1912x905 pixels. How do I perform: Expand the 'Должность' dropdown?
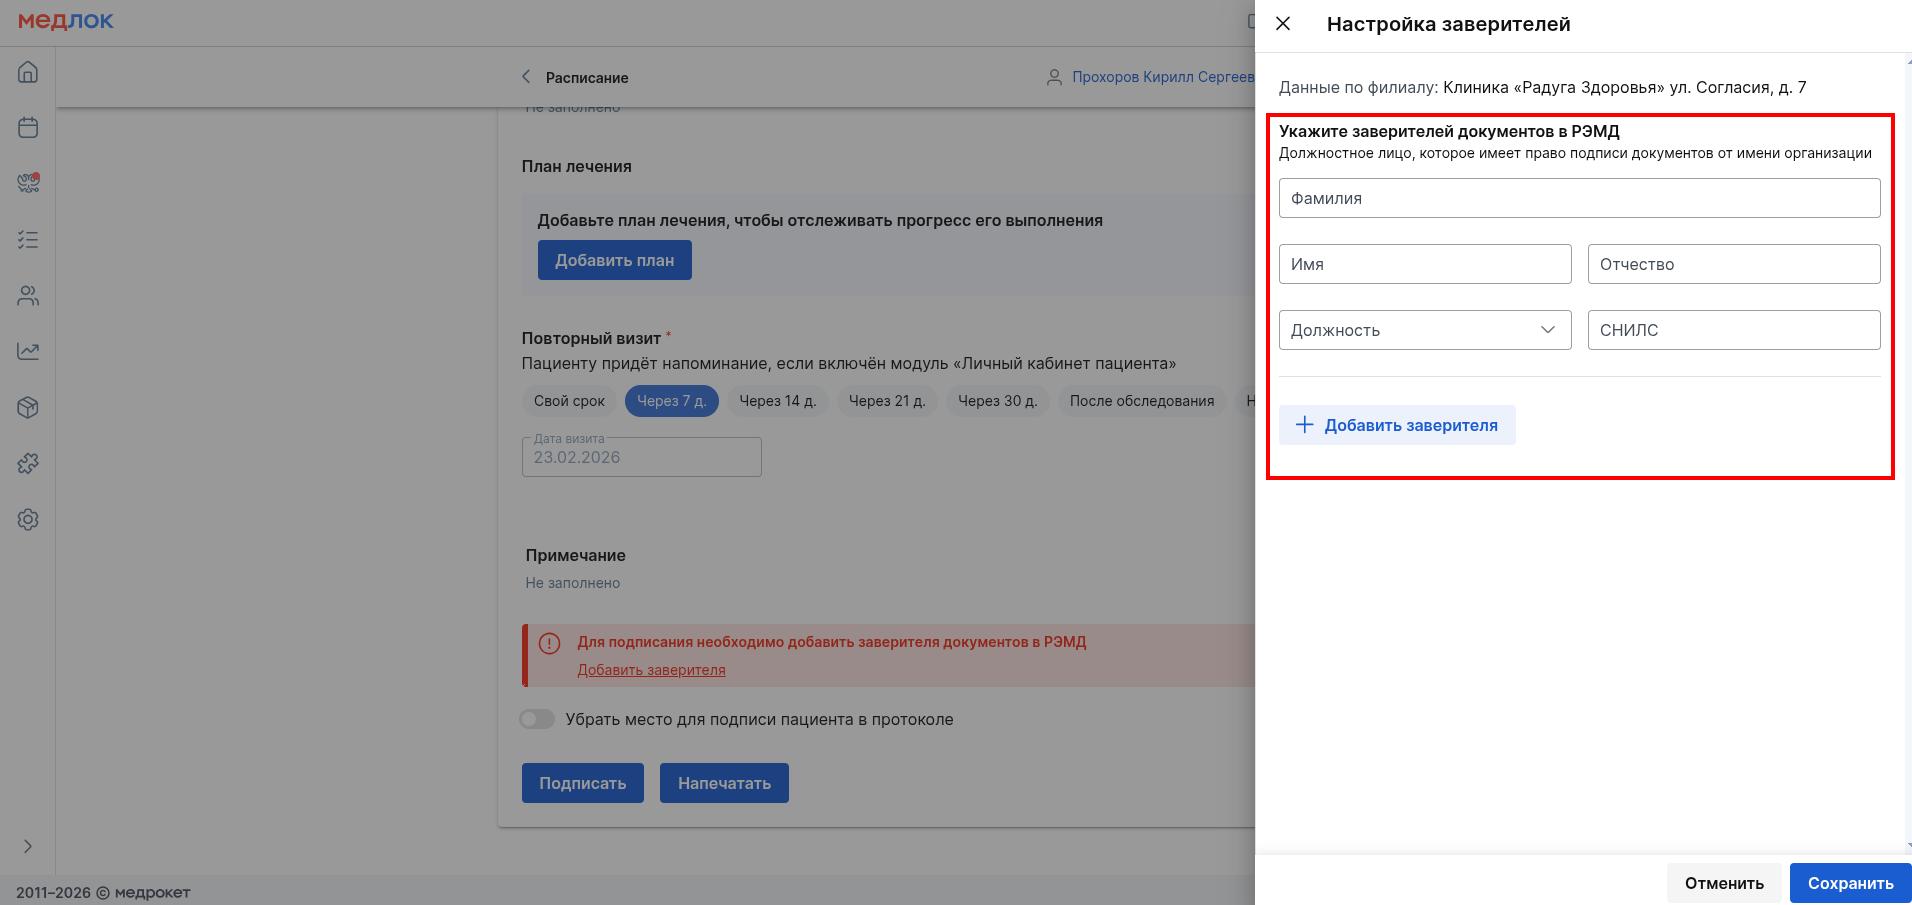(x=1424, y=330)
